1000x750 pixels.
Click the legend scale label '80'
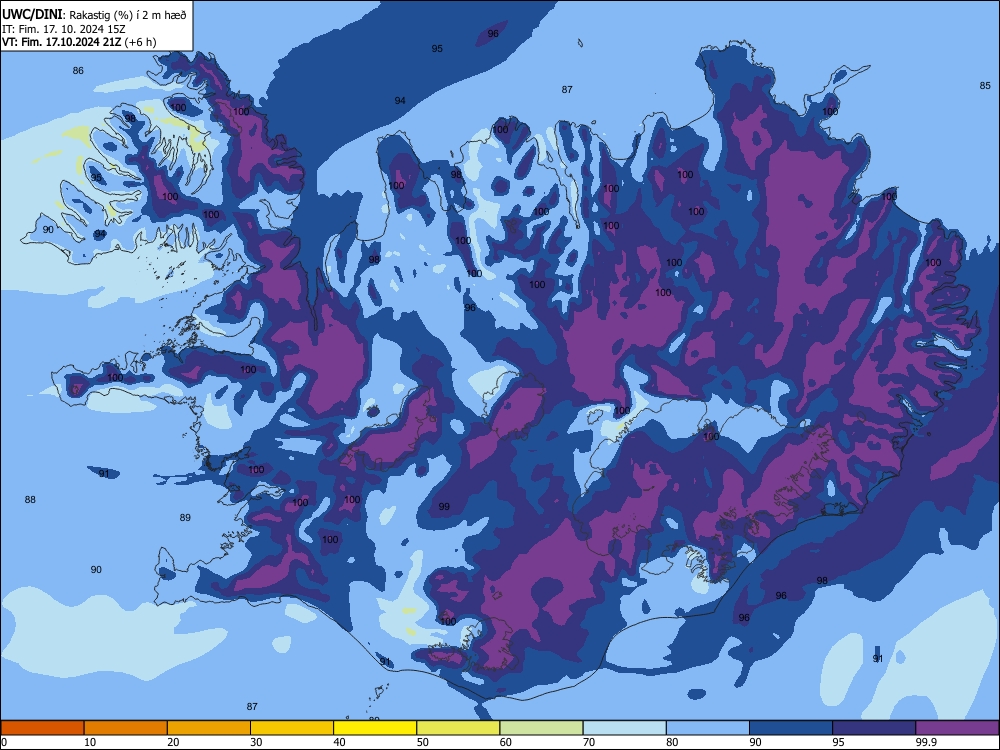coord(672,742)
